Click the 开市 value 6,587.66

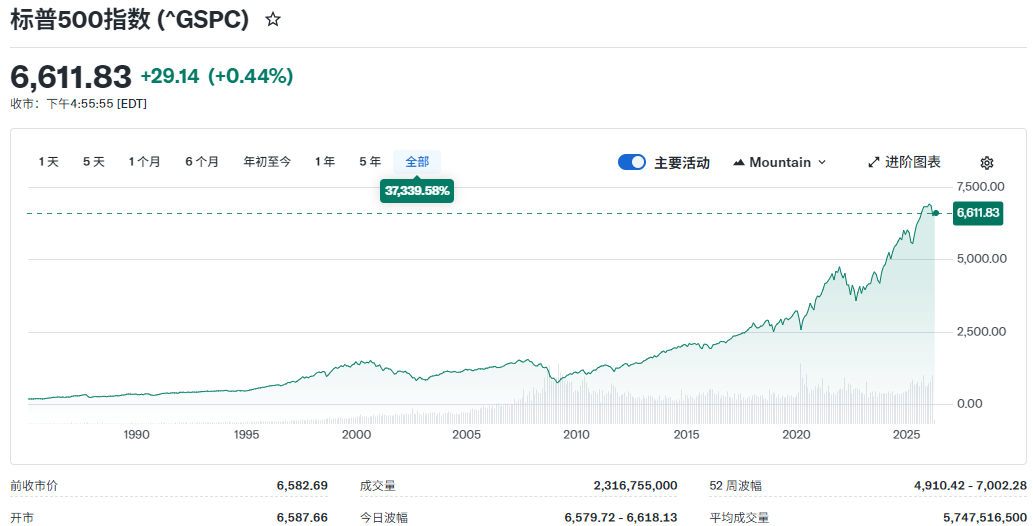coord(302,517)
